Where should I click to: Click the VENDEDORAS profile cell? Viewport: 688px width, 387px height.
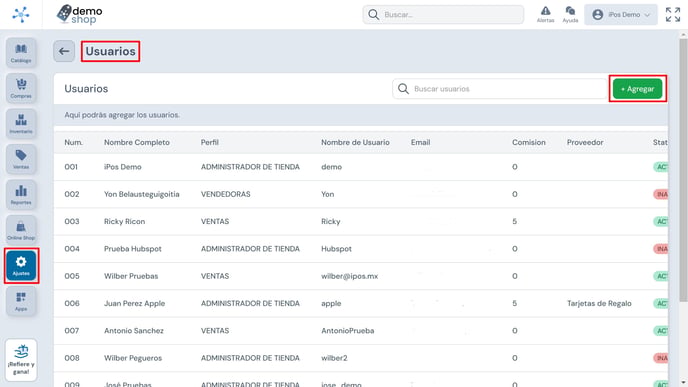226,194
